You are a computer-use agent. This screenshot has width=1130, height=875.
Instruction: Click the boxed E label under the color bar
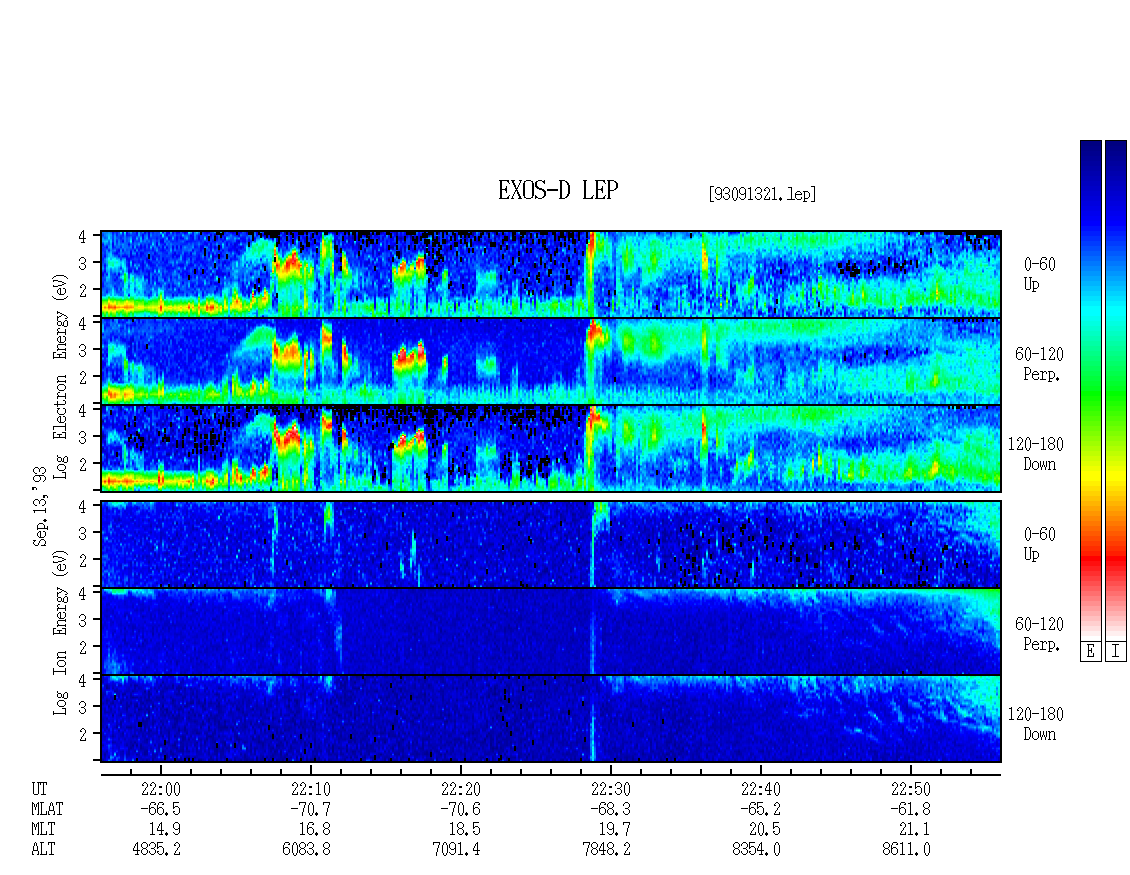(x=1090, y=652)
